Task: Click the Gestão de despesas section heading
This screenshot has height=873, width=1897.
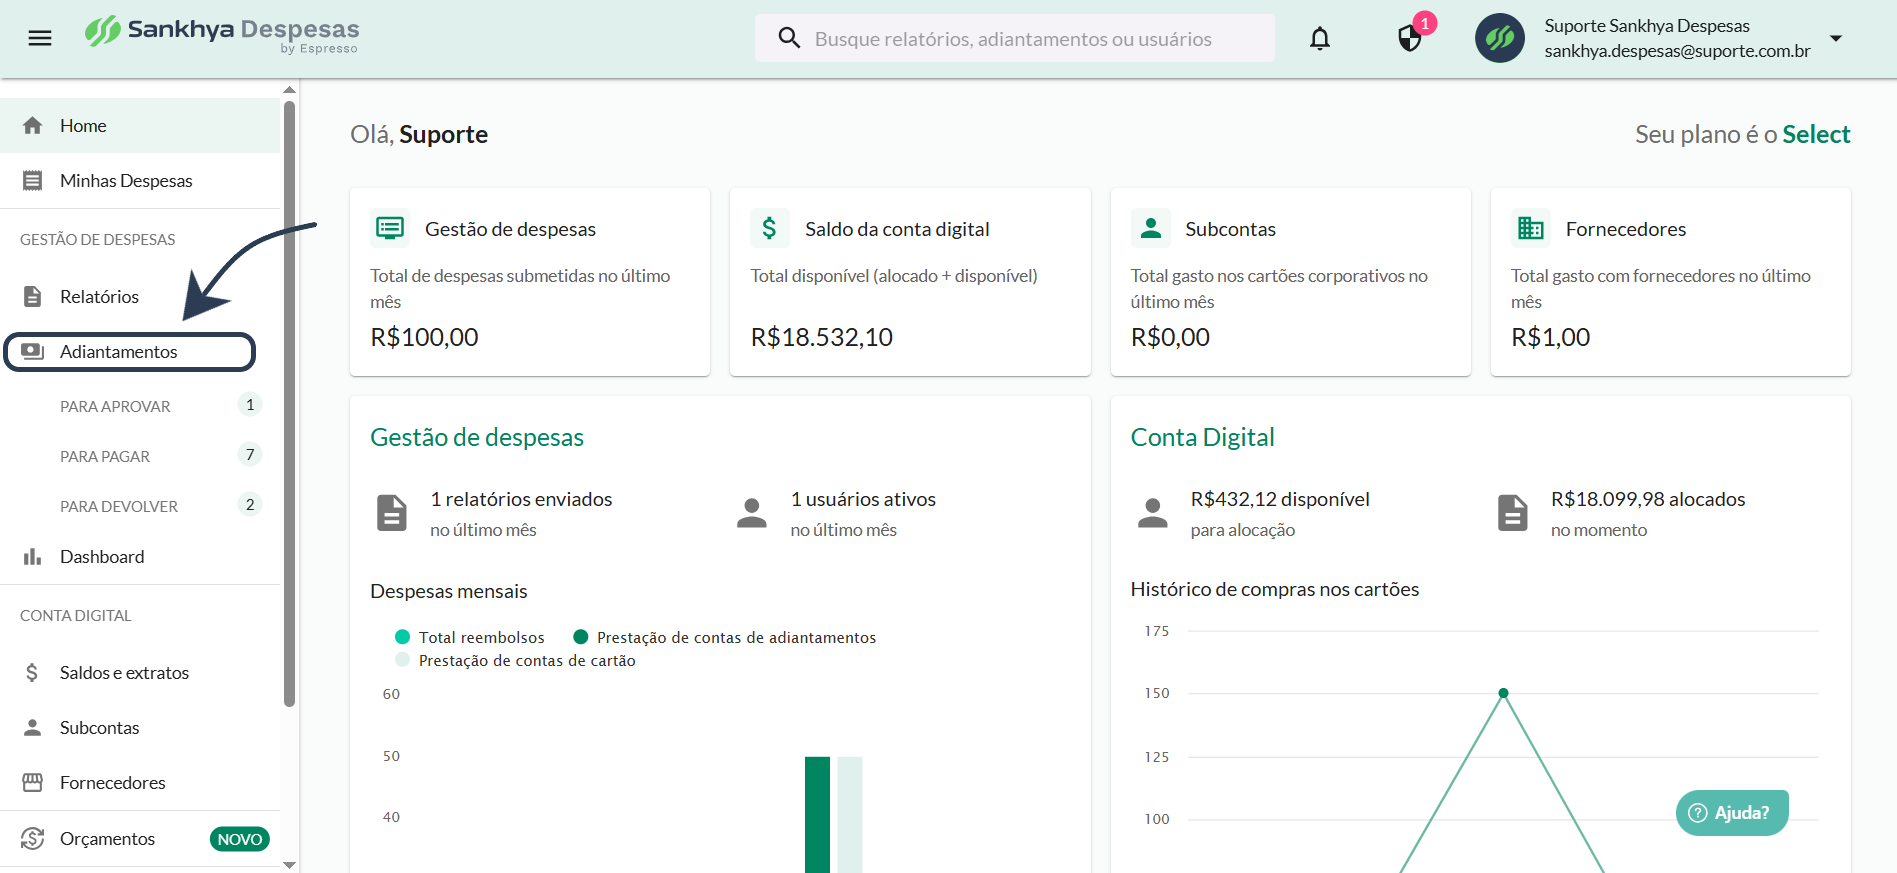Action: coord(477,437)
